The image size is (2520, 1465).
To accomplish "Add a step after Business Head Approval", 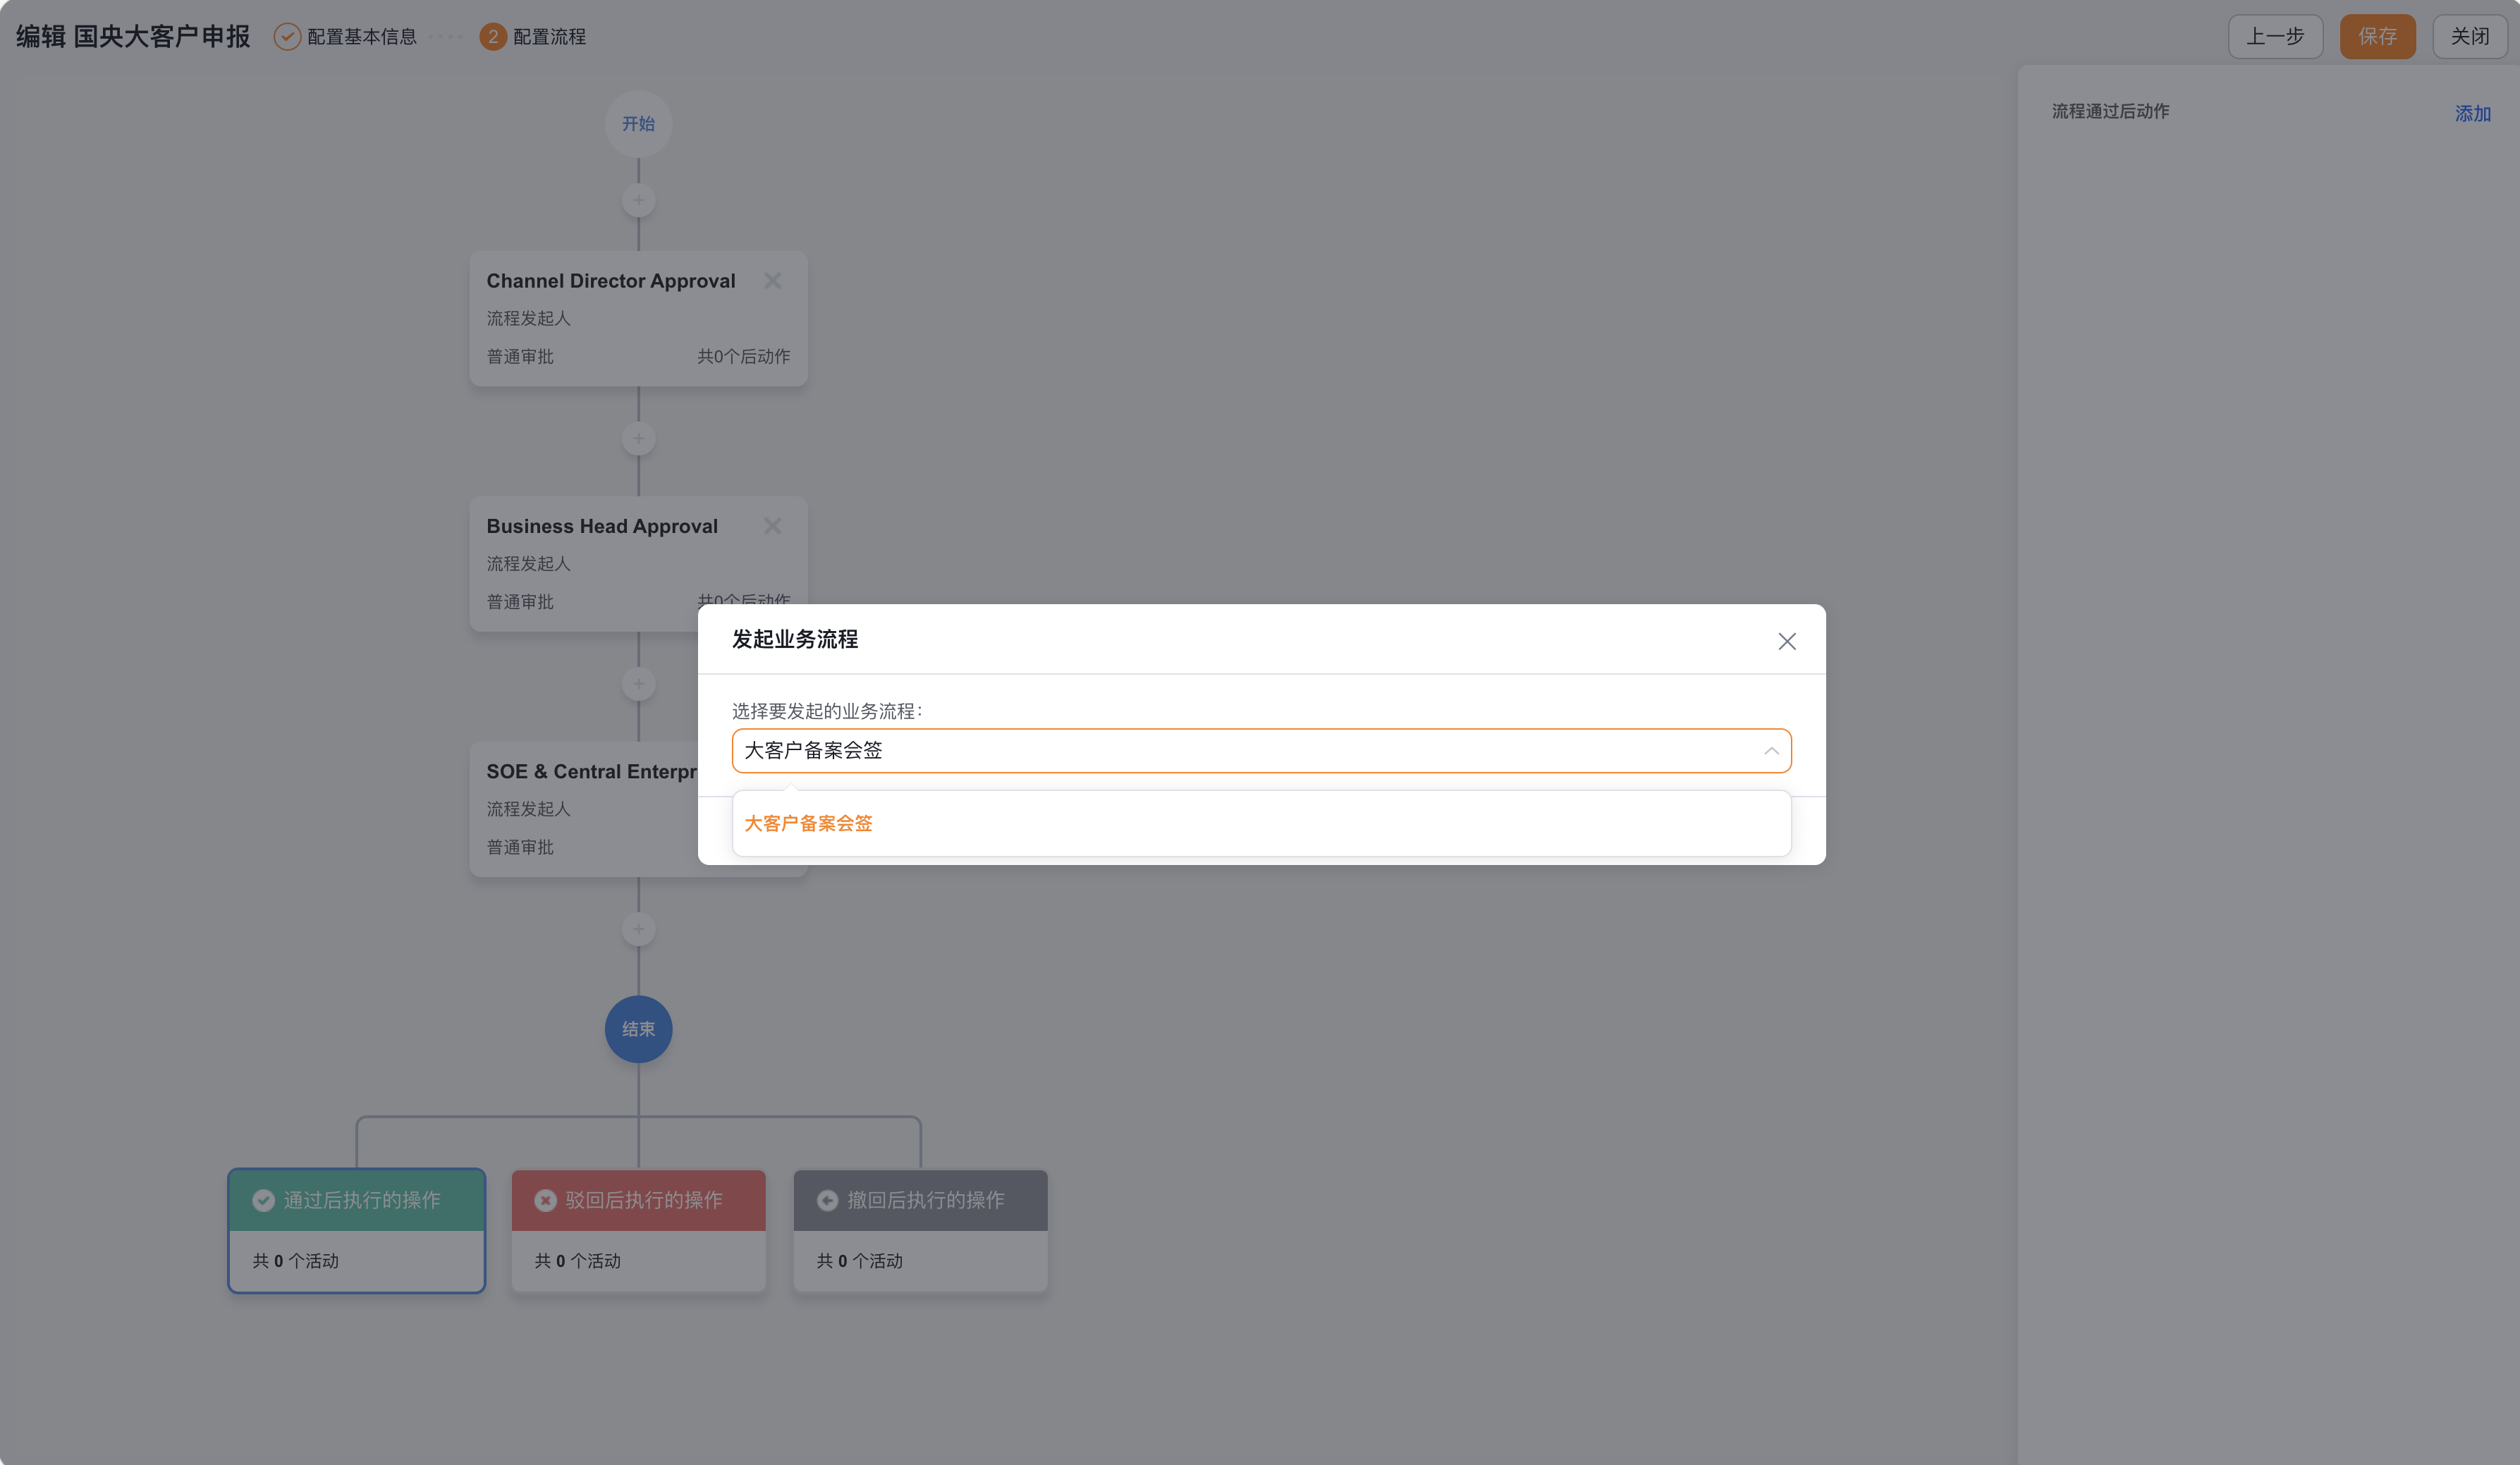I will click(x=638, y=684).
